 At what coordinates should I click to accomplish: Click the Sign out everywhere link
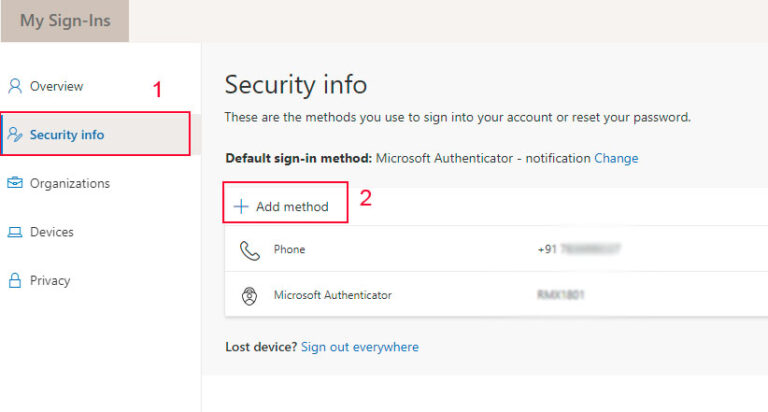coord(360,347)
